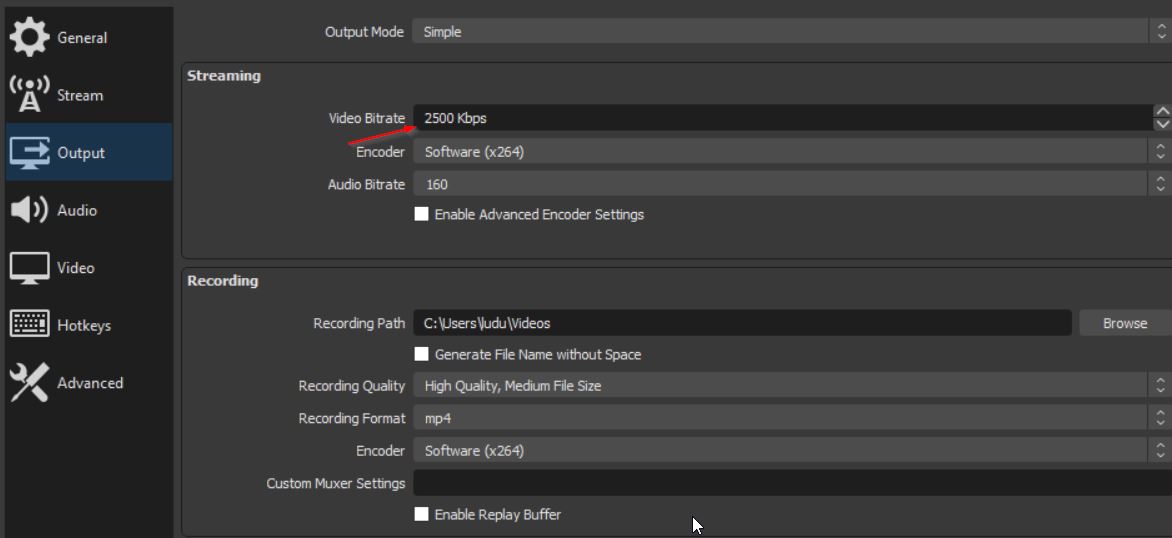Viewport: 1172px width, 538px height.
Task: Click the Output monitor arrow icon
Action: pyautogui.click(x=29, y=152)
